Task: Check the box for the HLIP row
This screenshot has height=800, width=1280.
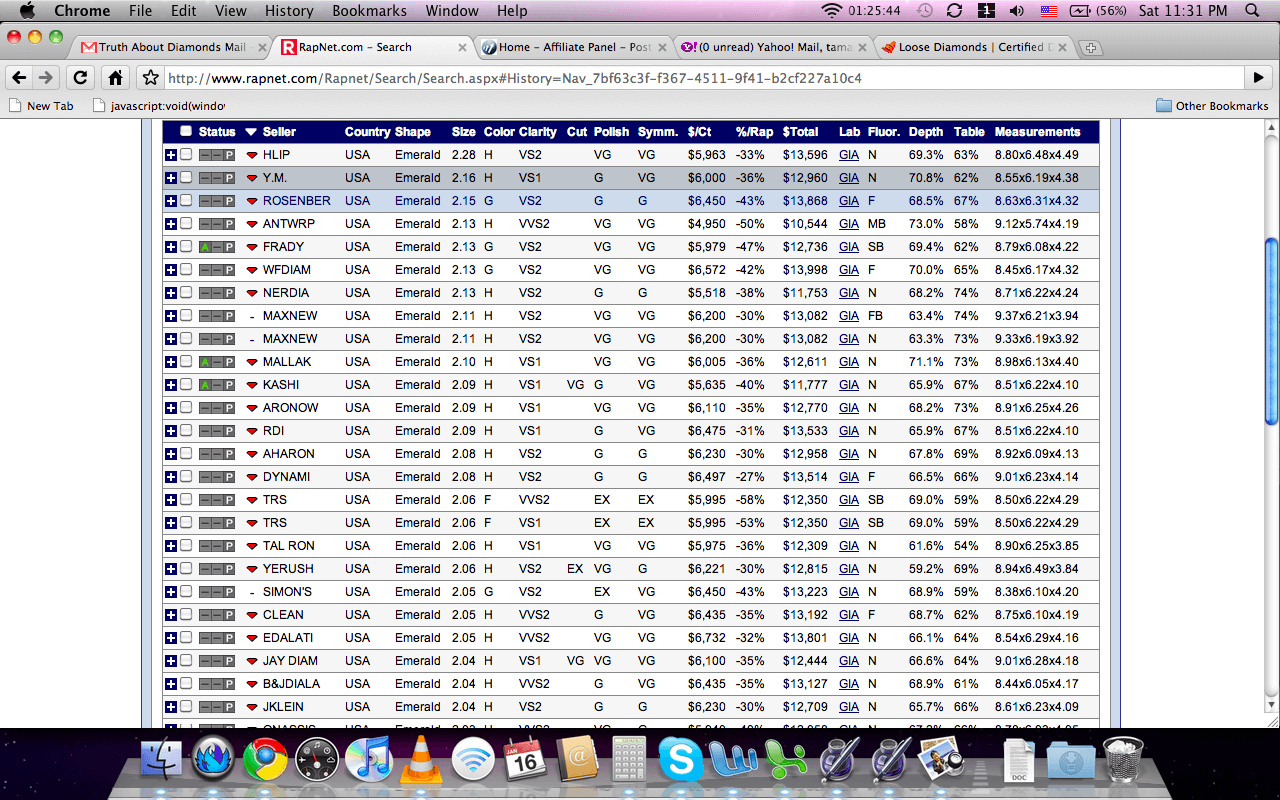Action: (186, 155)
